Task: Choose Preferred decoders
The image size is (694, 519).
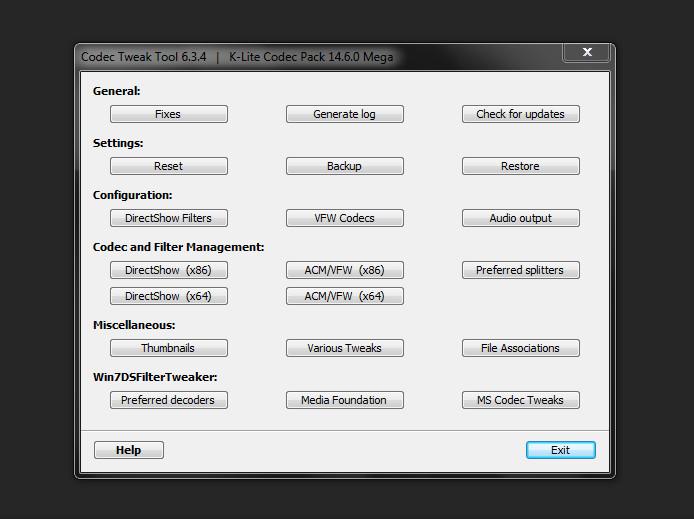Action: coord(168,400)
